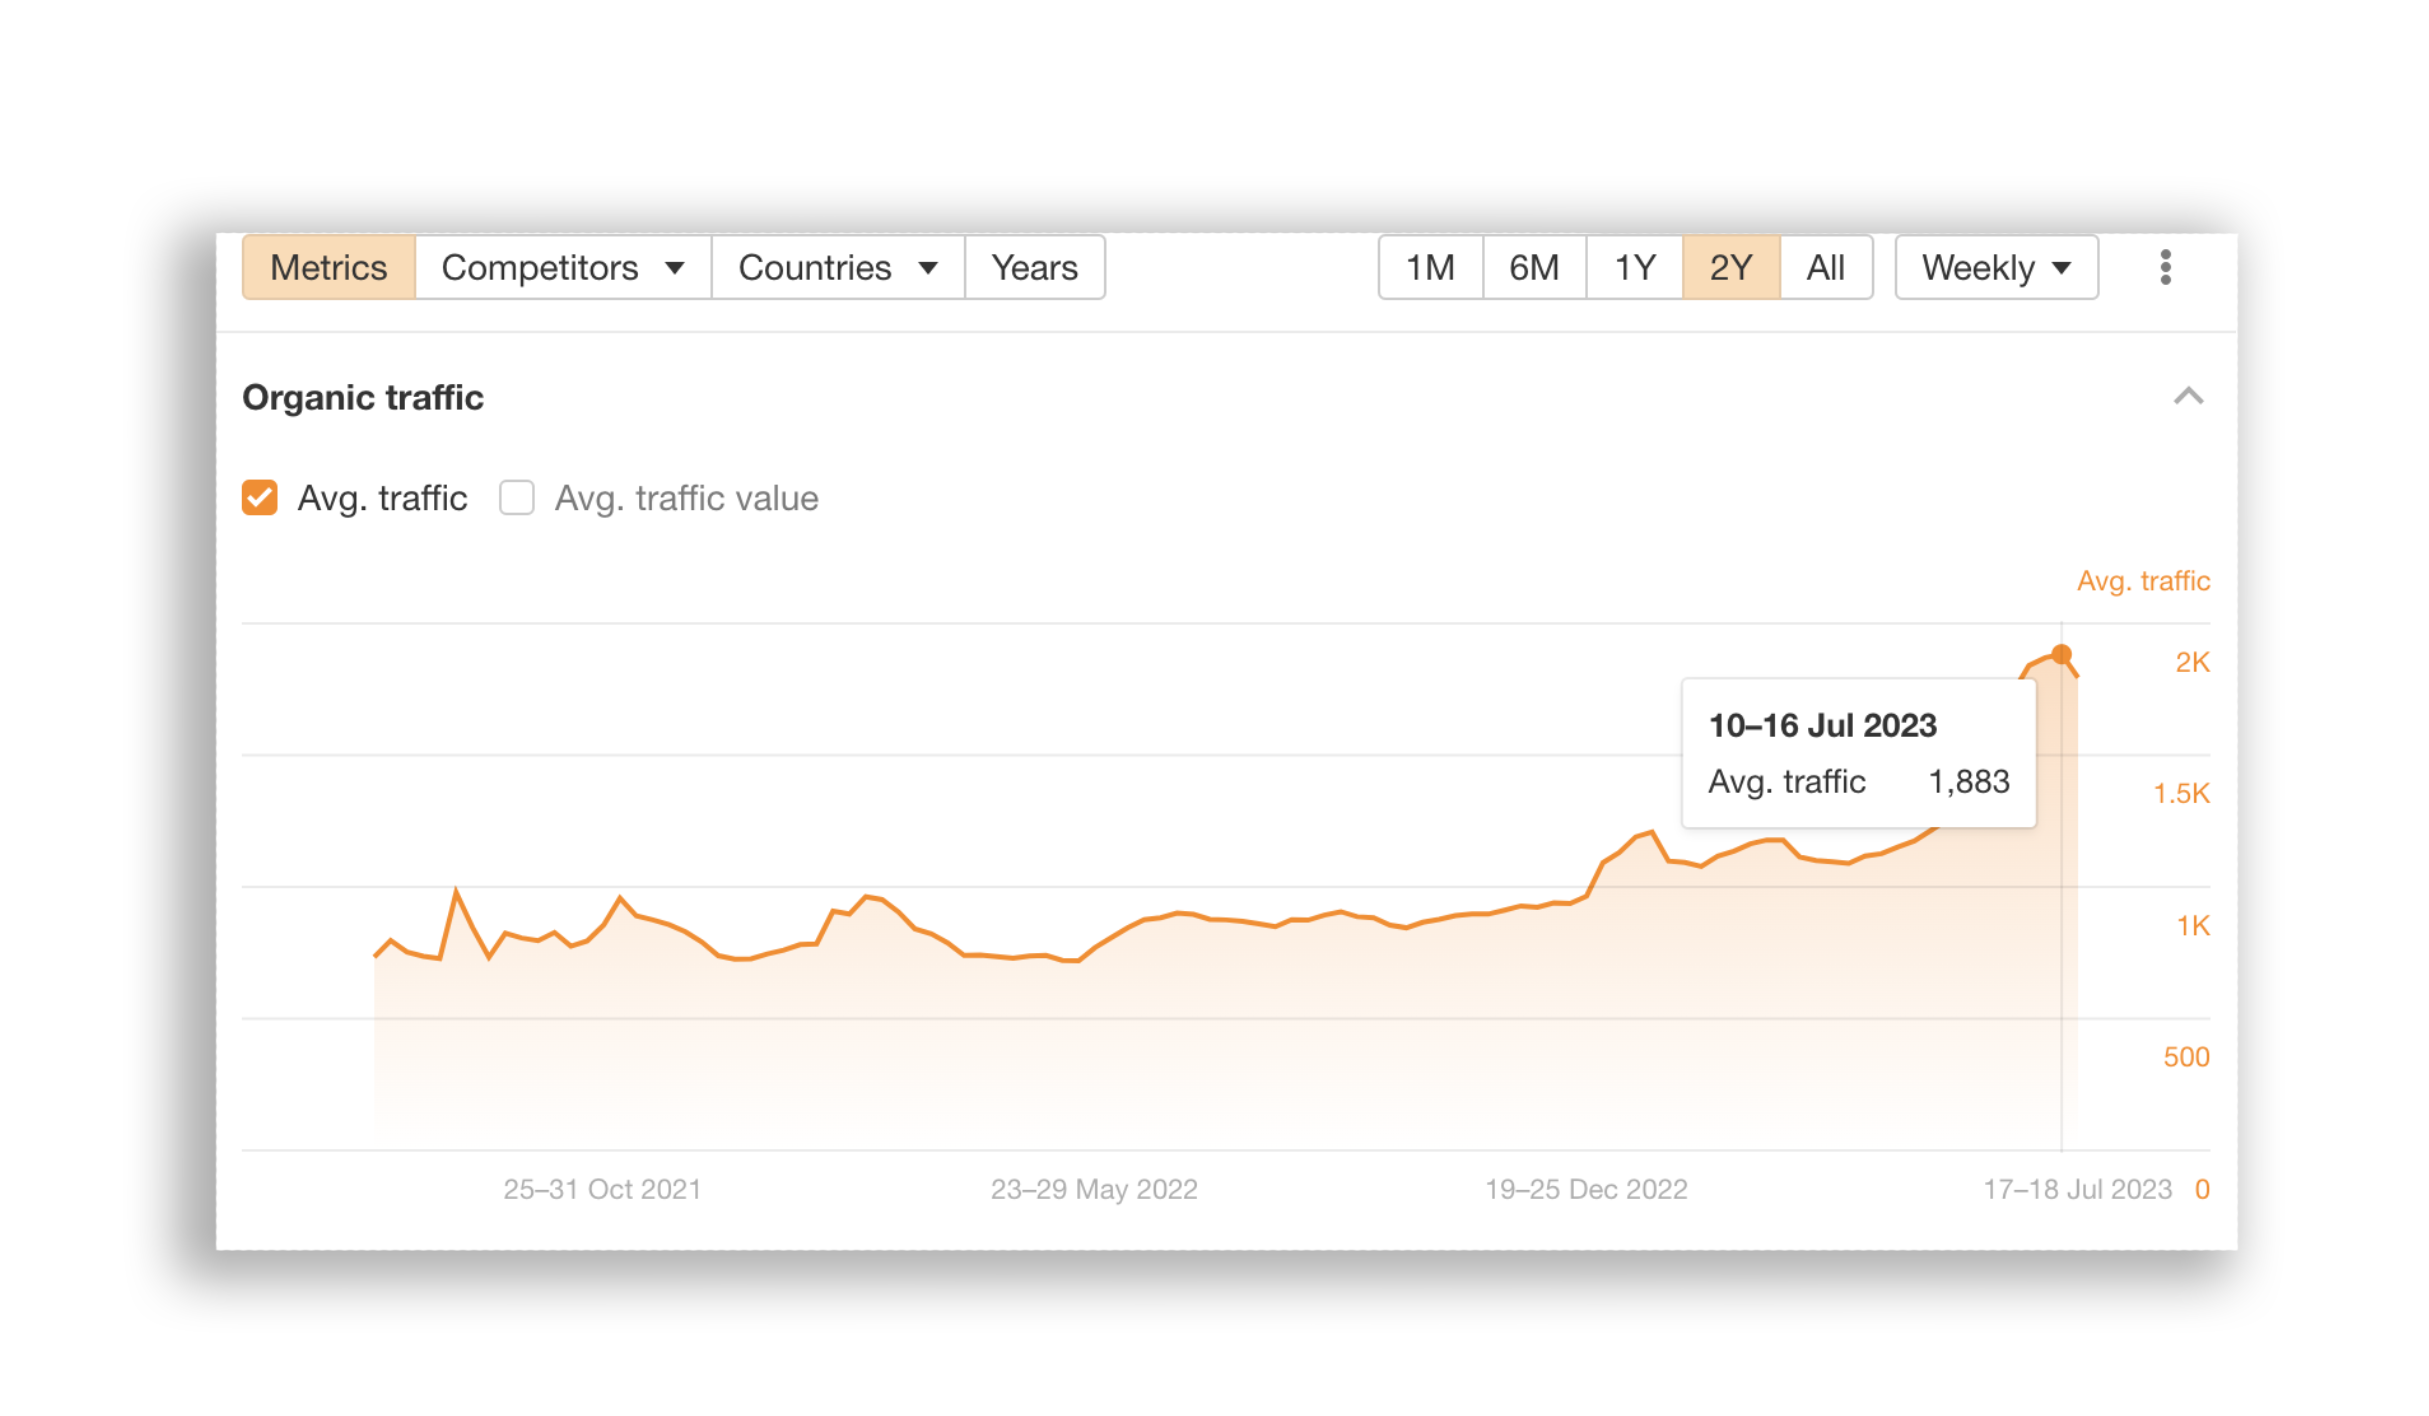The width and height of the screenshot is (2429, 1416).
Task: Click the 23–29 May 2022 axis label
Action: point(1096,1192)
